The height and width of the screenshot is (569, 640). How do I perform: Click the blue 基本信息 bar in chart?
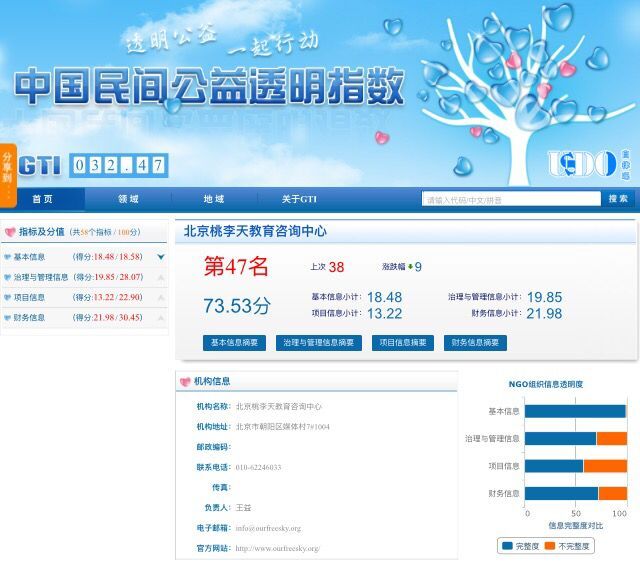pos(574,411)
